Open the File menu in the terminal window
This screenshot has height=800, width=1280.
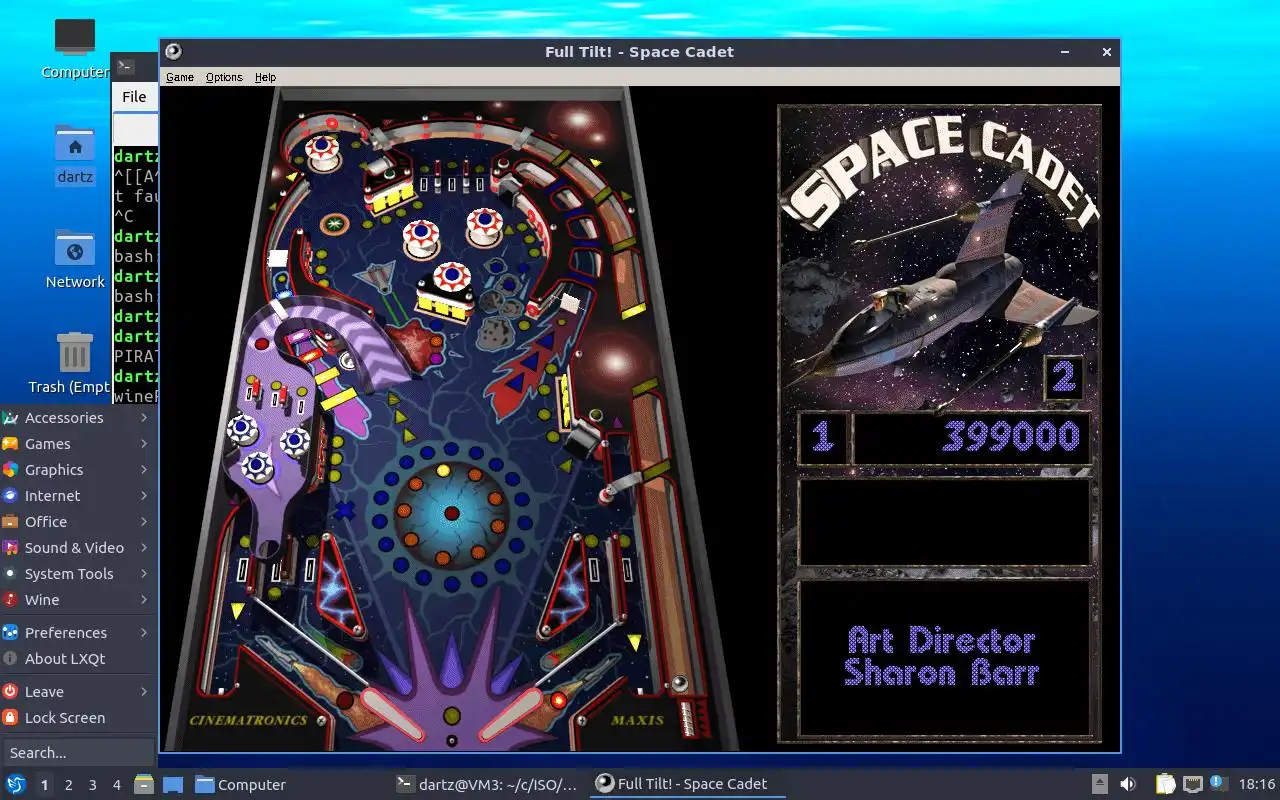(x=134, y=97)
